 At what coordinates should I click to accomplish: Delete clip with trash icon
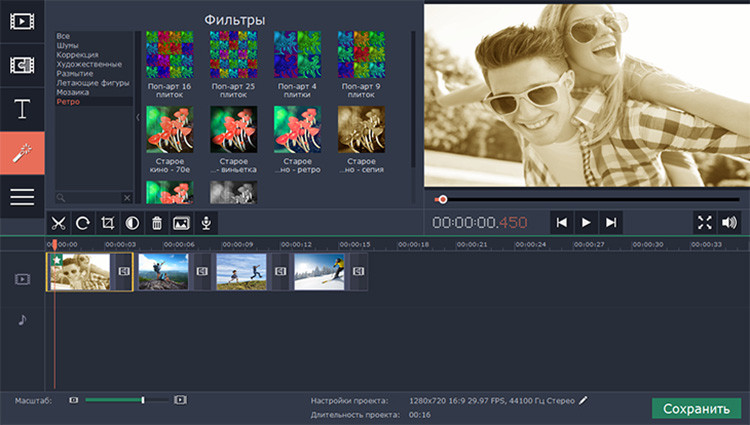(157, 223)
